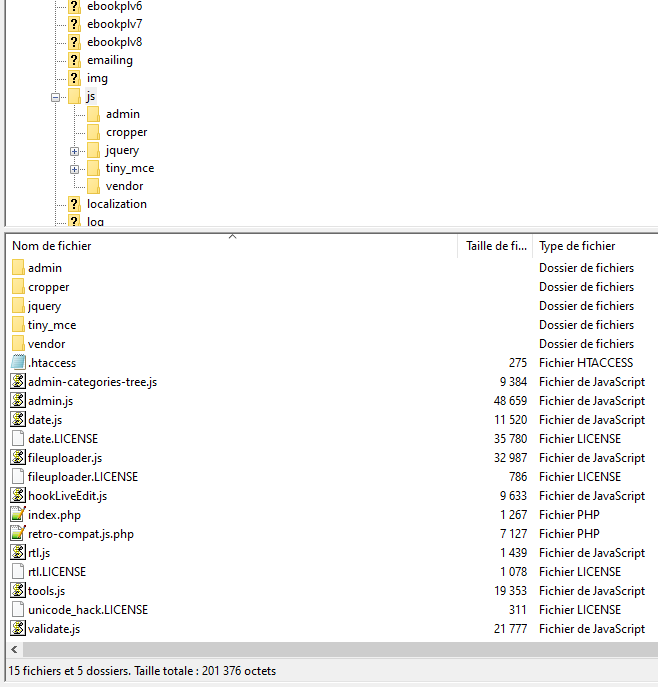658x687 pixels.
Task: Click the 35 780 size of date.LICENSE
Action: pyautogui.click(x=510, y=439)
